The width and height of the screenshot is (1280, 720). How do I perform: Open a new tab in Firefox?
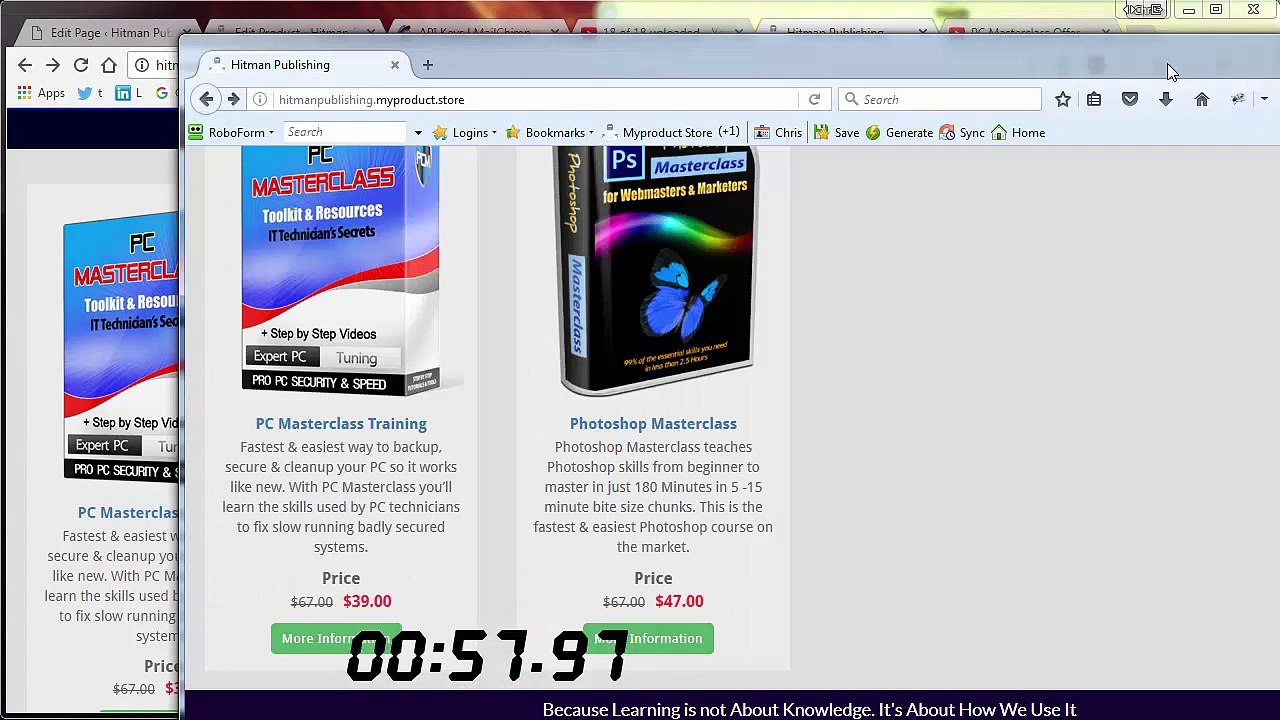coord(428,65)
